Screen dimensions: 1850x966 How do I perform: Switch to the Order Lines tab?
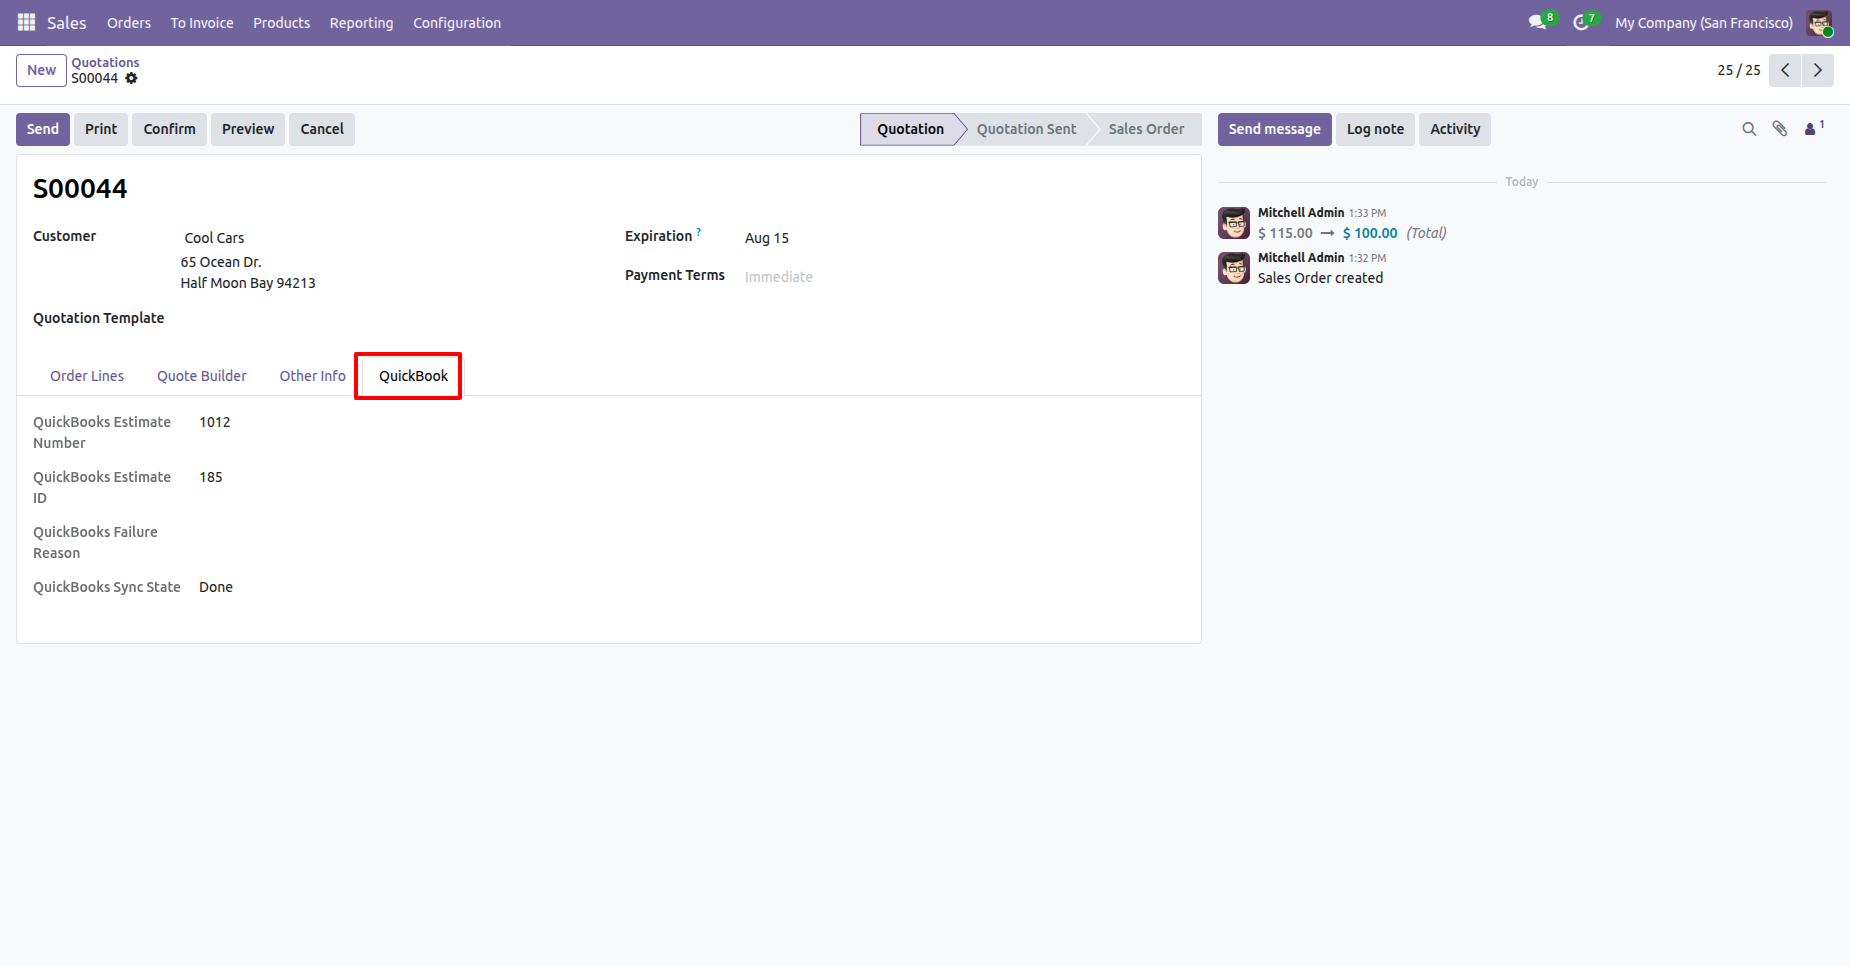tap(87, 376)
